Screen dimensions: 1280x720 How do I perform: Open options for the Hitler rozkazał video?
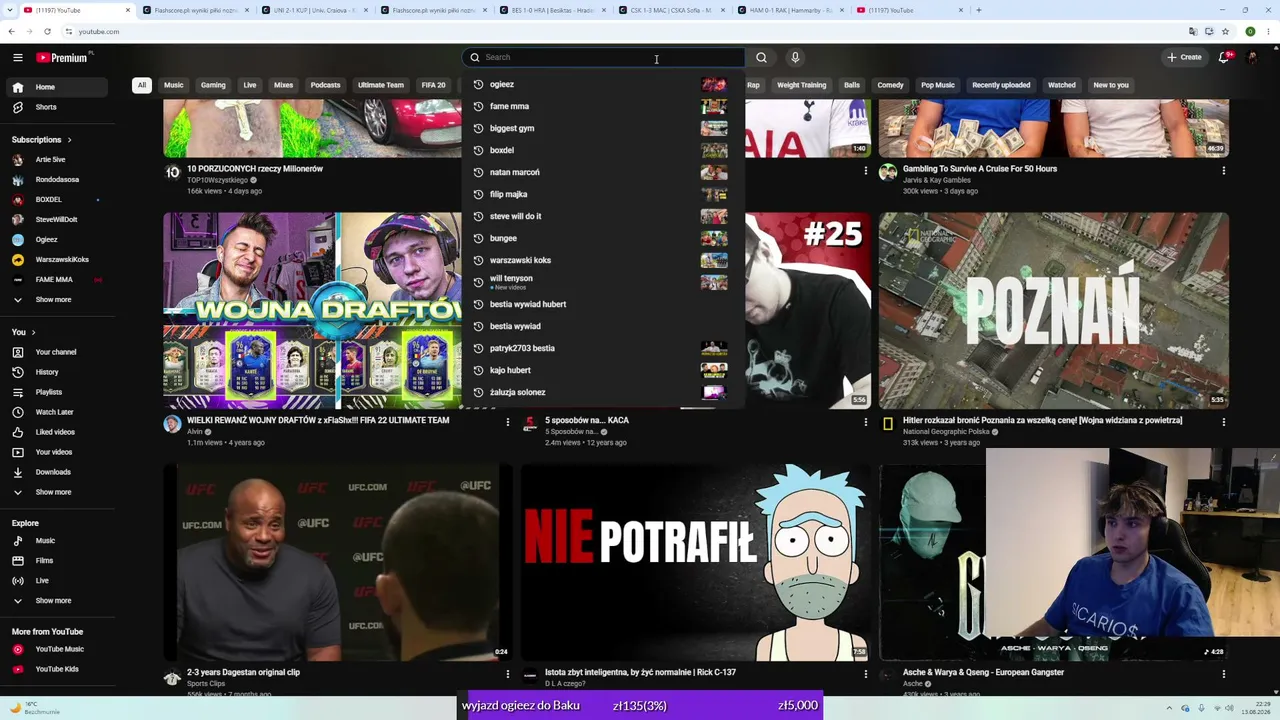(x=1224, y=423)
